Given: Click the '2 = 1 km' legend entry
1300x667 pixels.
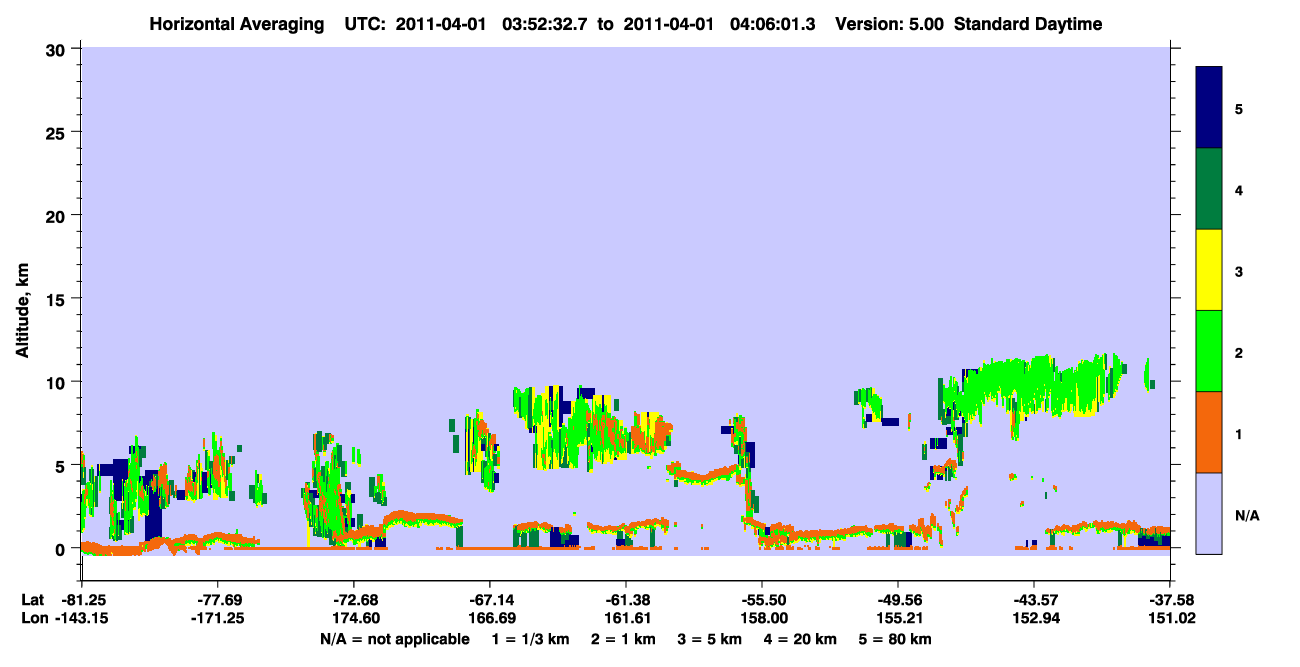Looking at the screenshot, I should click(624, 639).
